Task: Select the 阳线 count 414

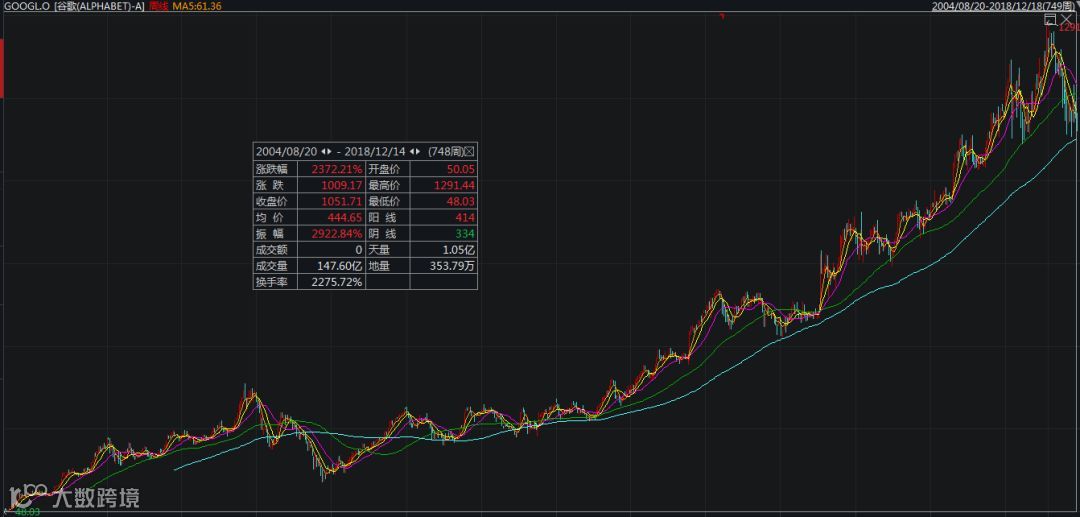Action: point(465,218)
